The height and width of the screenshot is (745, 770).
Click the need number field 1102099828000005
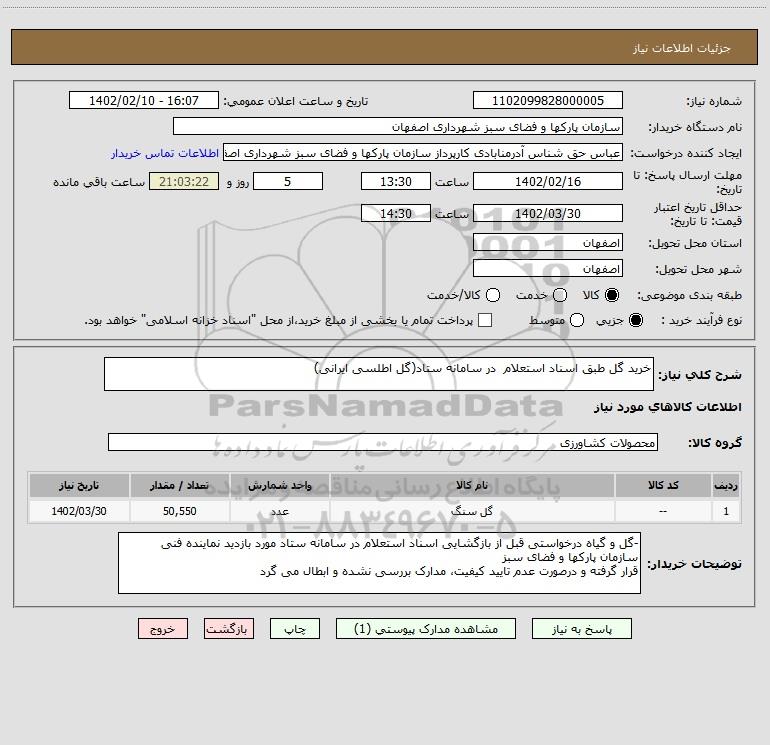(x=548, y=100)
